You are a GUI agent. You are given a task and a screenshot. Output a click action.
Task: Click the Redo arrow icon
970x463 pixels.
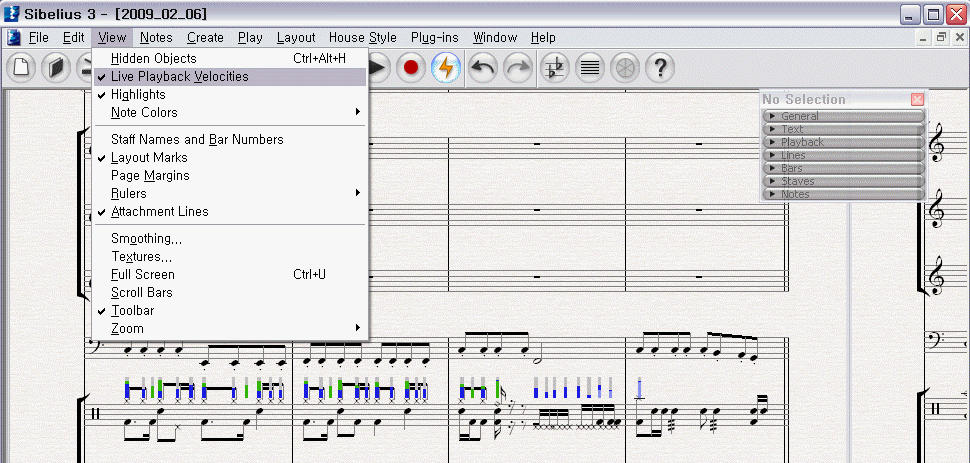[518, 68]
